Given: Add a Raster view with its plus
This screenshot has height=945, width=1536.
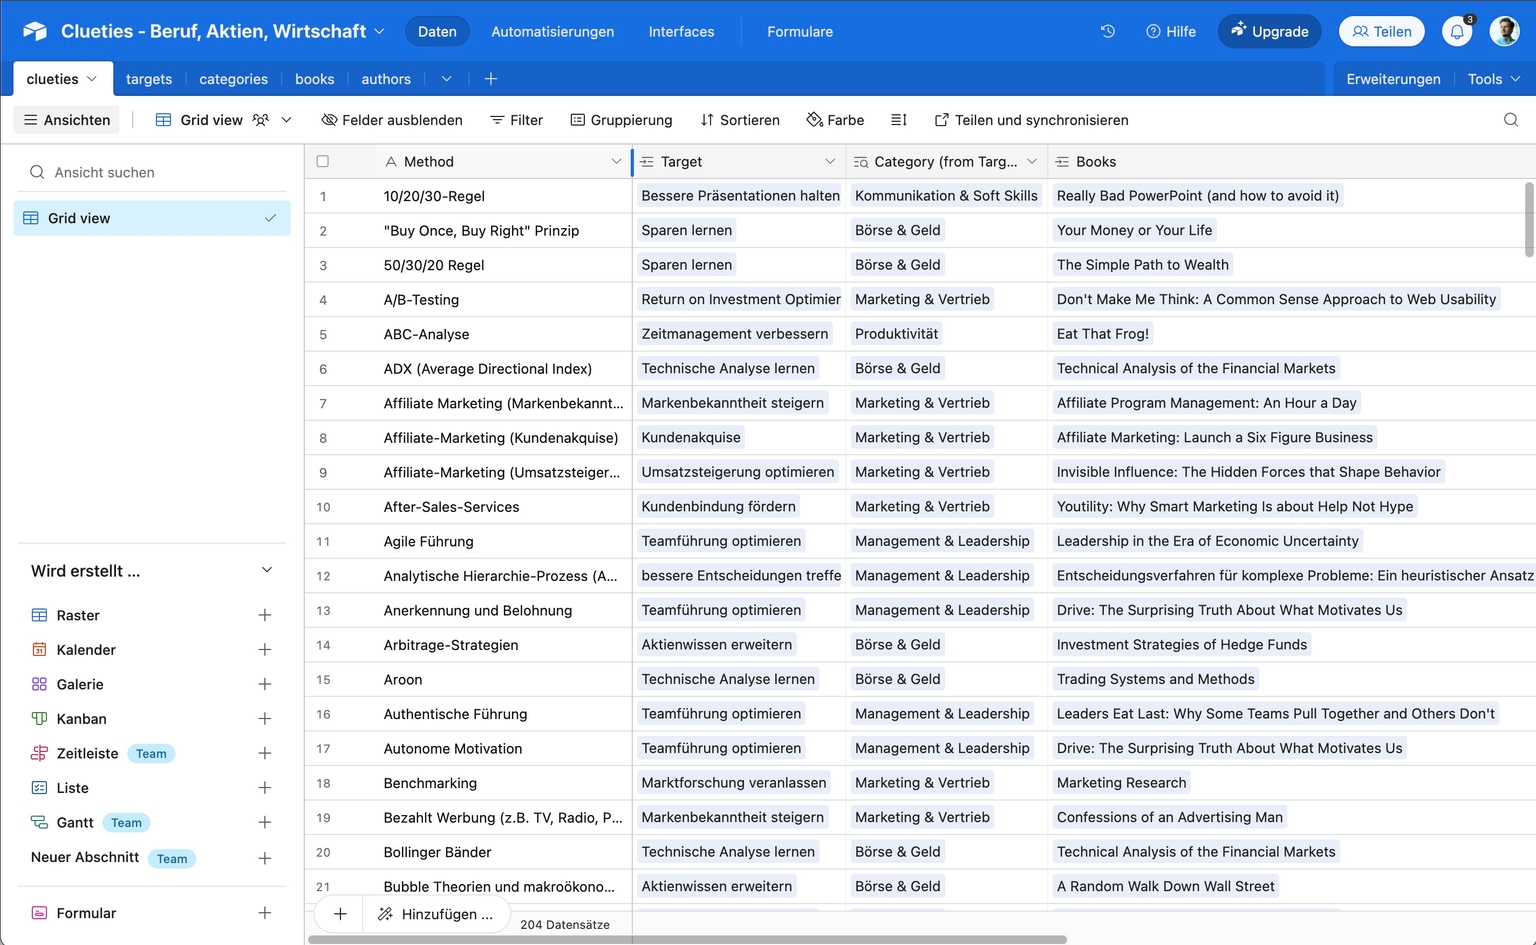Looking at the screenshot, I should (265, 615).
